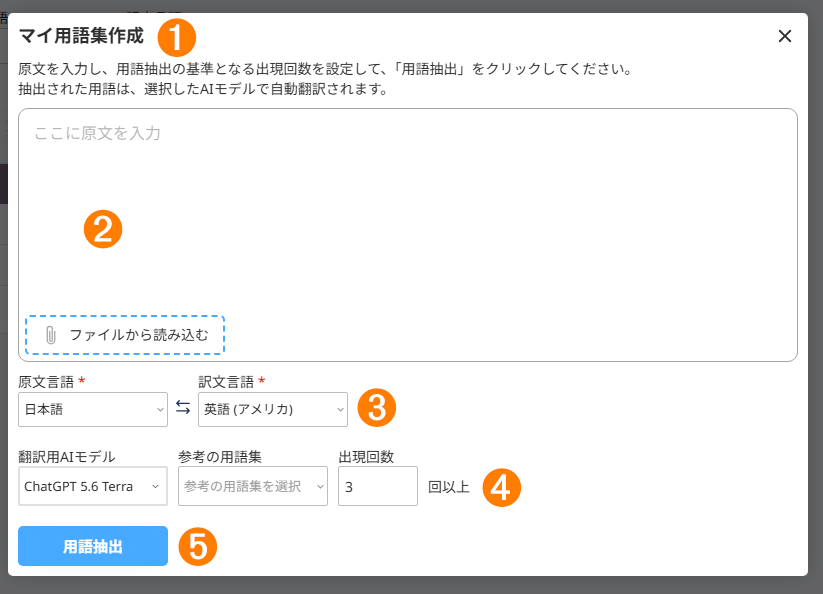Close the マイ用語集作成 dialog
This screenshot has height=594, width=823.
tap(785, 36)
